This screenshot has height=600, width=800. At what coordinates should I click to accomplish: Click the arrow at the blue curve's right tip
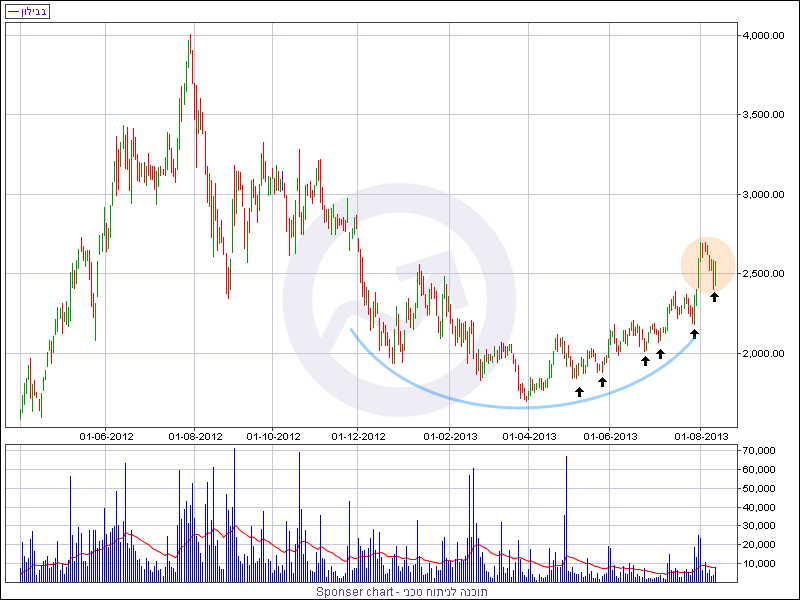694,332
